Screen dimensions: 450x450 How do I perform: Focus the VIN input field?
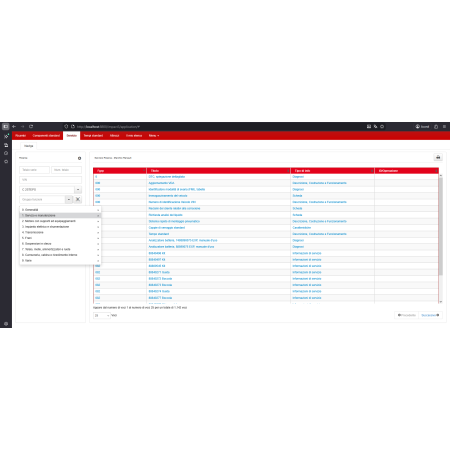click(x=50, y=180)
